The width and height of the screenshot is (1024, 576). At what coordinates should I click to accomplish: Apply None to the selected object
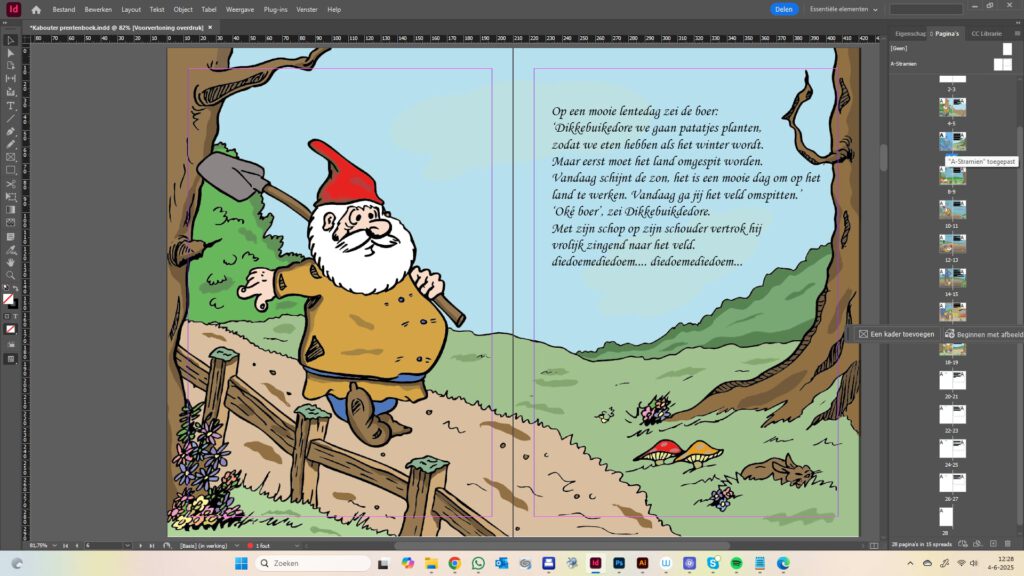coord(10,330)
